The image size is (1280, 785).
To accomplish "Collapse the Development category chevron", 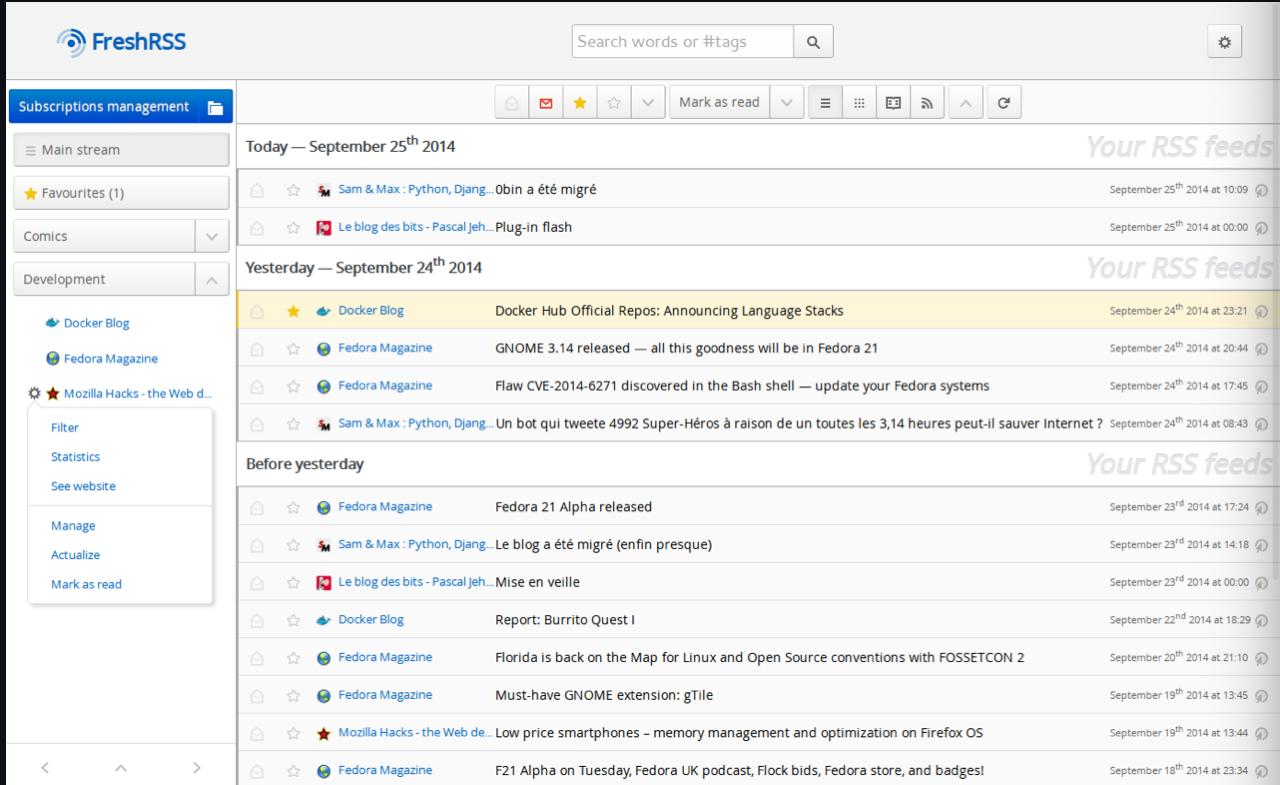I will 211,280.
